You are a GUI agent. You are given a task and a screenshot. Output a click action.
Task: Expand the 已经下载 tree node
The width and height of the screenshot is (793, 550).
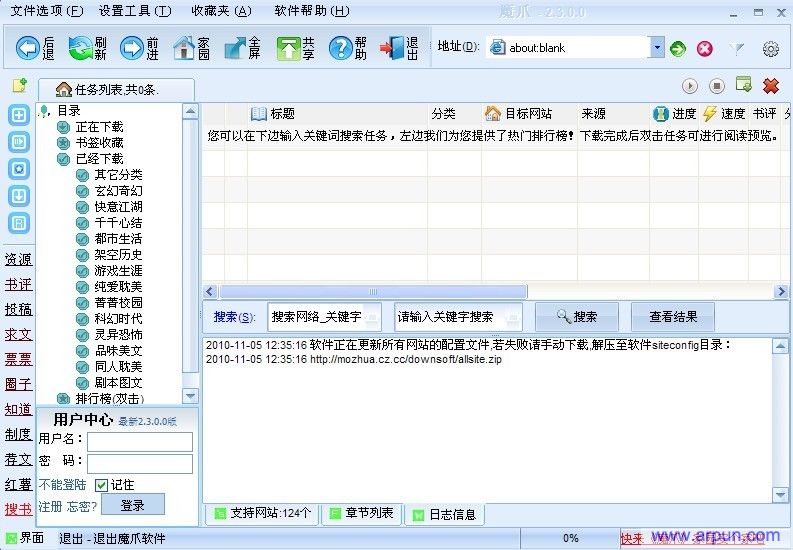coord(64,159)
